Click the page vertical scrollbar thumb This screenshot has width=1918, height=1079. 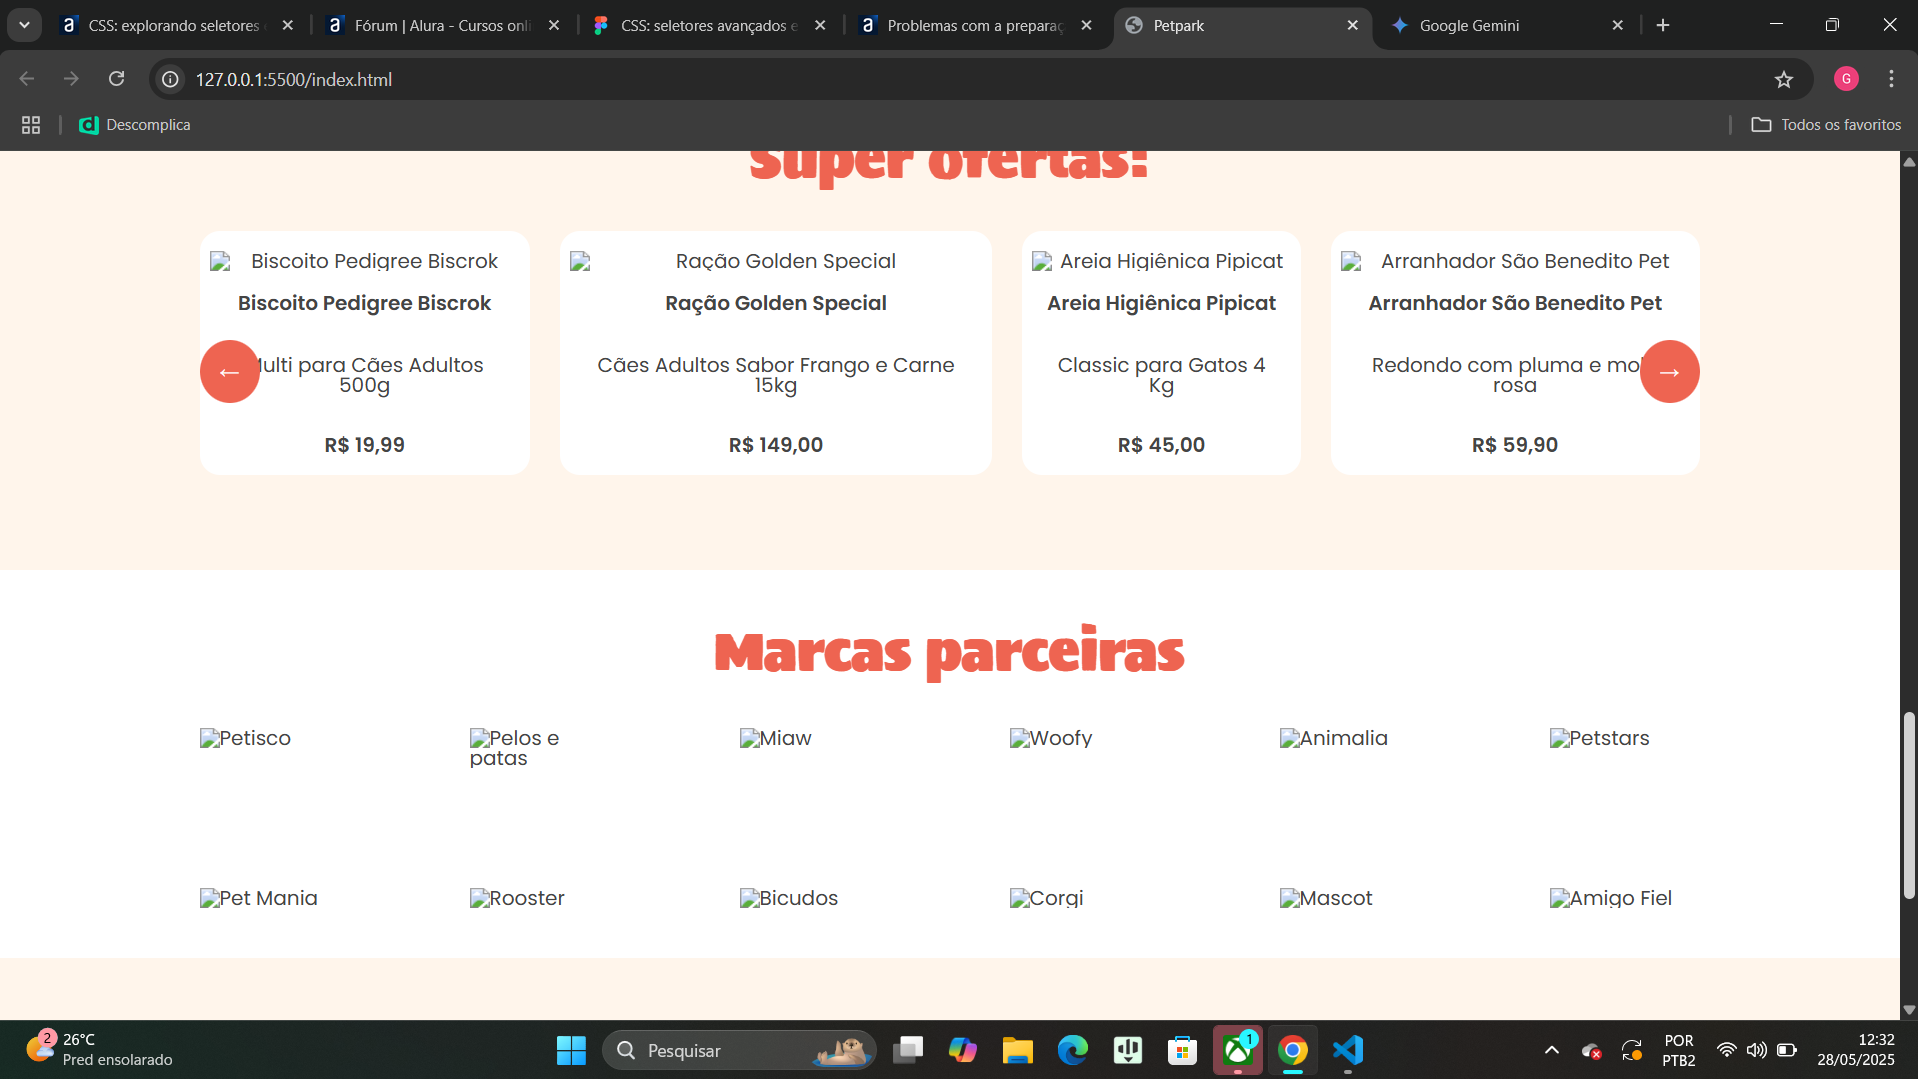pyautogui.click(x=1909, y=805)
